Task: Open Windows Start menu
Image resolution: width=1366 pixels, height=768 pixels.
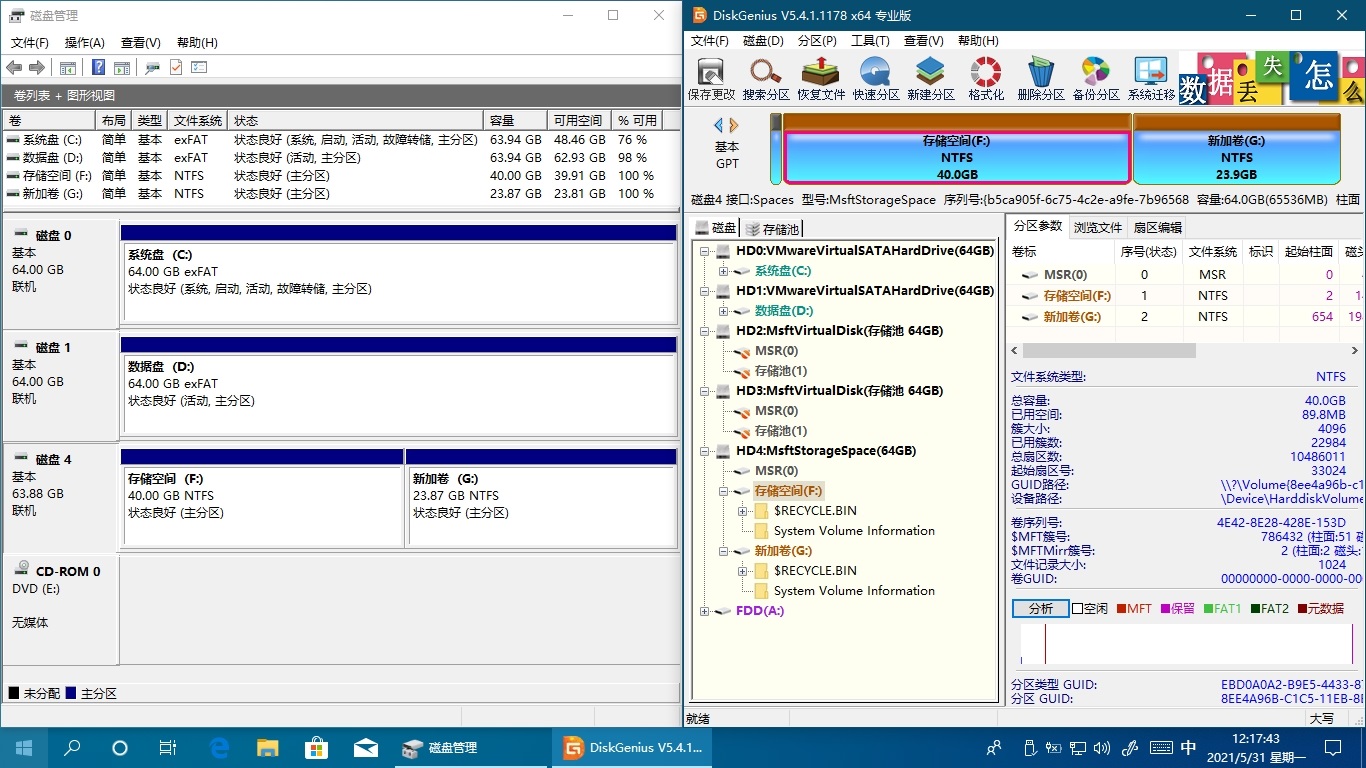Action: (24, 747)
